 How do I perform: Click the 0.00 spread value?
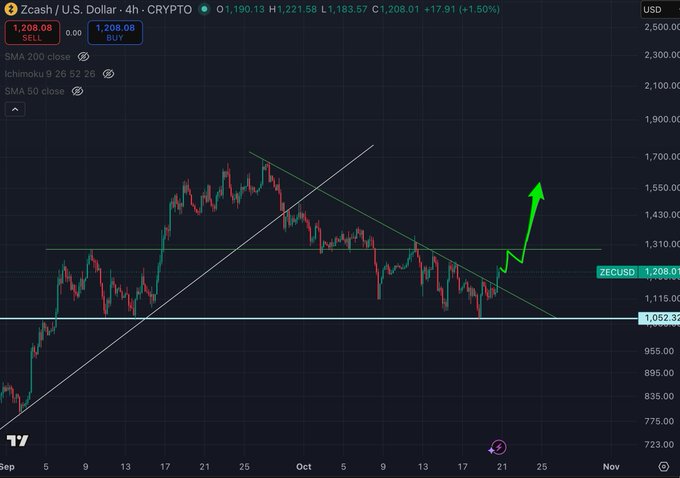click(x=74, y=33)
